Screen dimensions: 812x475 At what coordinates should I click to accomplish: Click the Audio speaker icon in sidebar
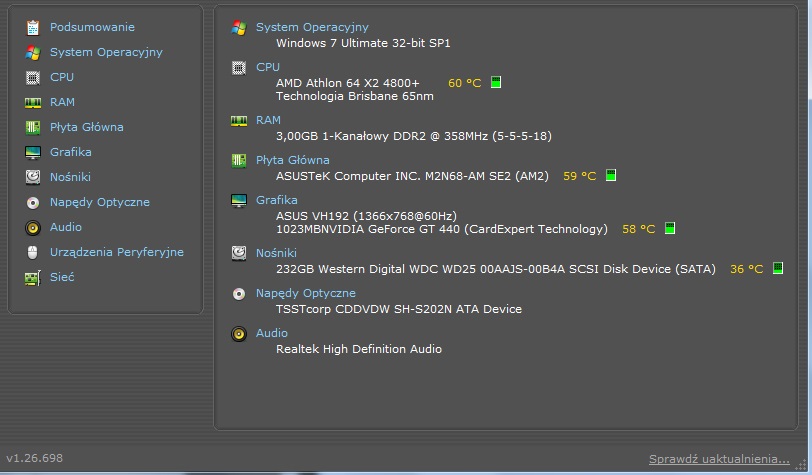tap(33, 227)
